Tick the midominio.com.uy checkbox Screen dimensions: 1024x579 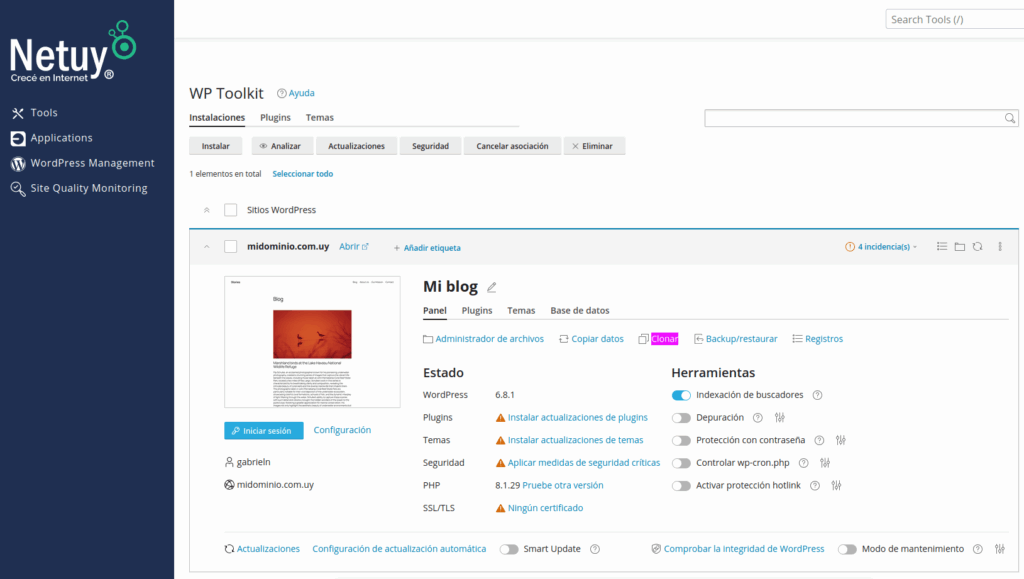231,247
